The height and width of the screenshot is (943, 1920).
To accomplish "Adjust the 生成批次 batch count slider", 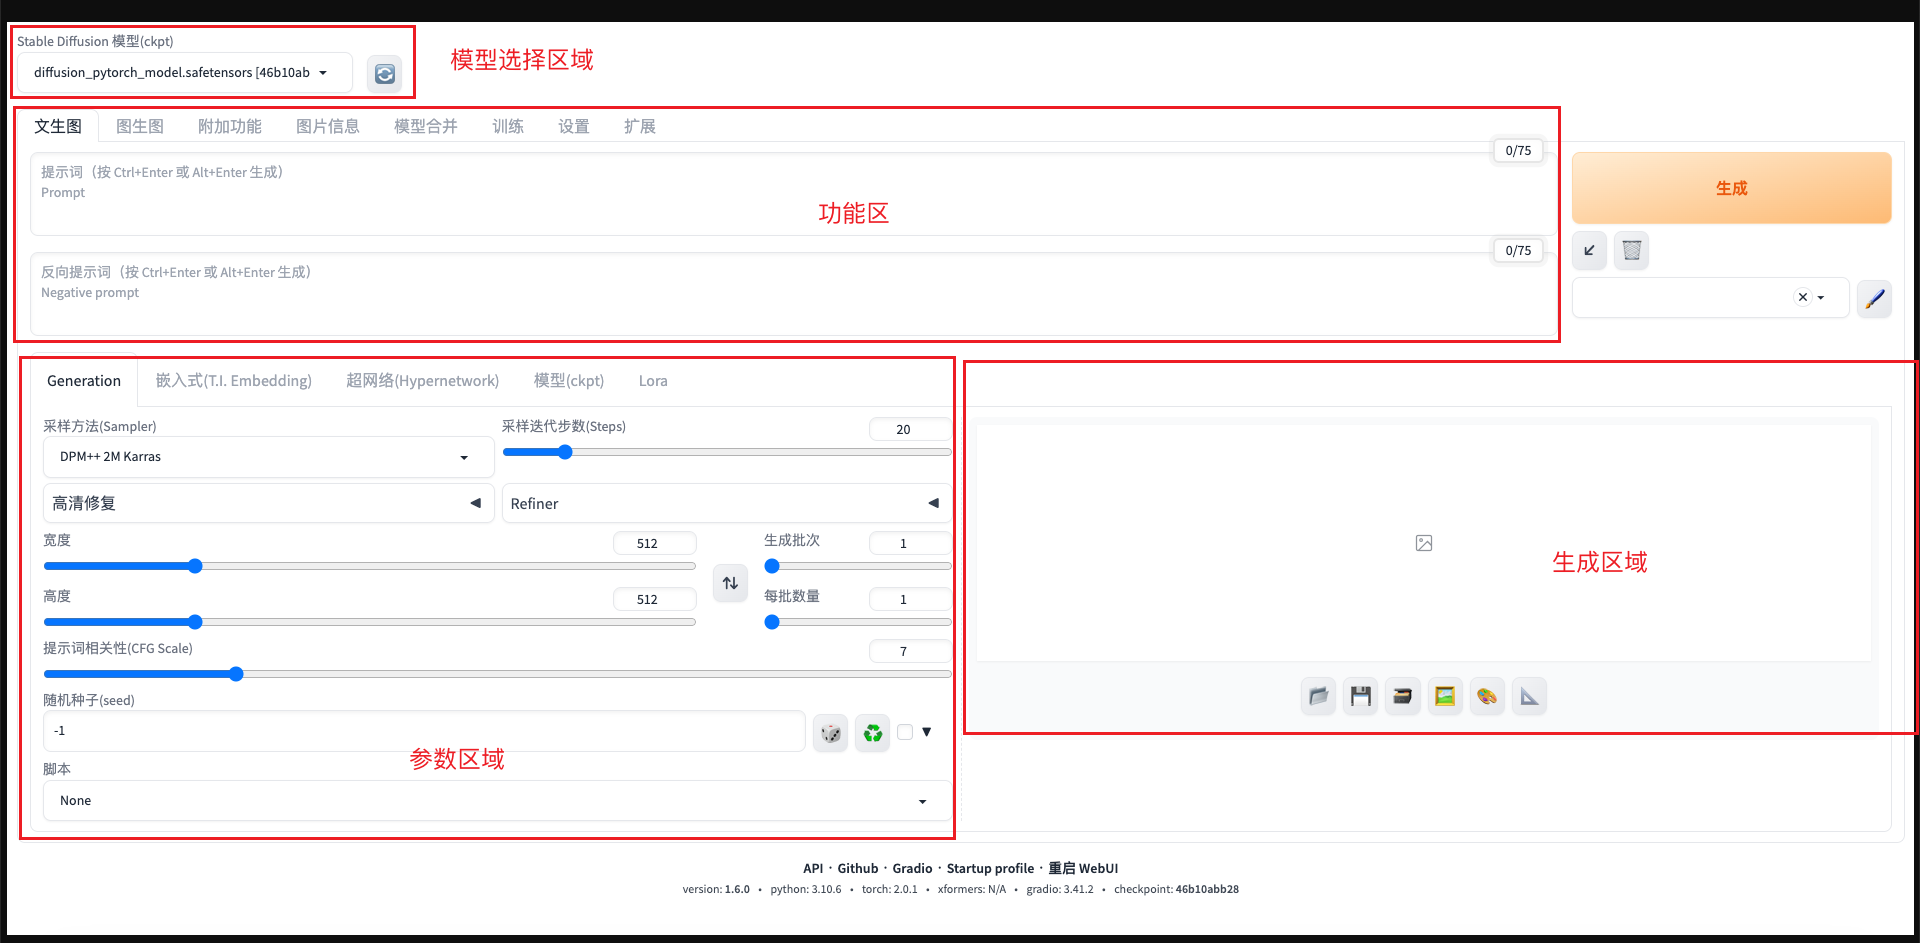I will (858, 566).
